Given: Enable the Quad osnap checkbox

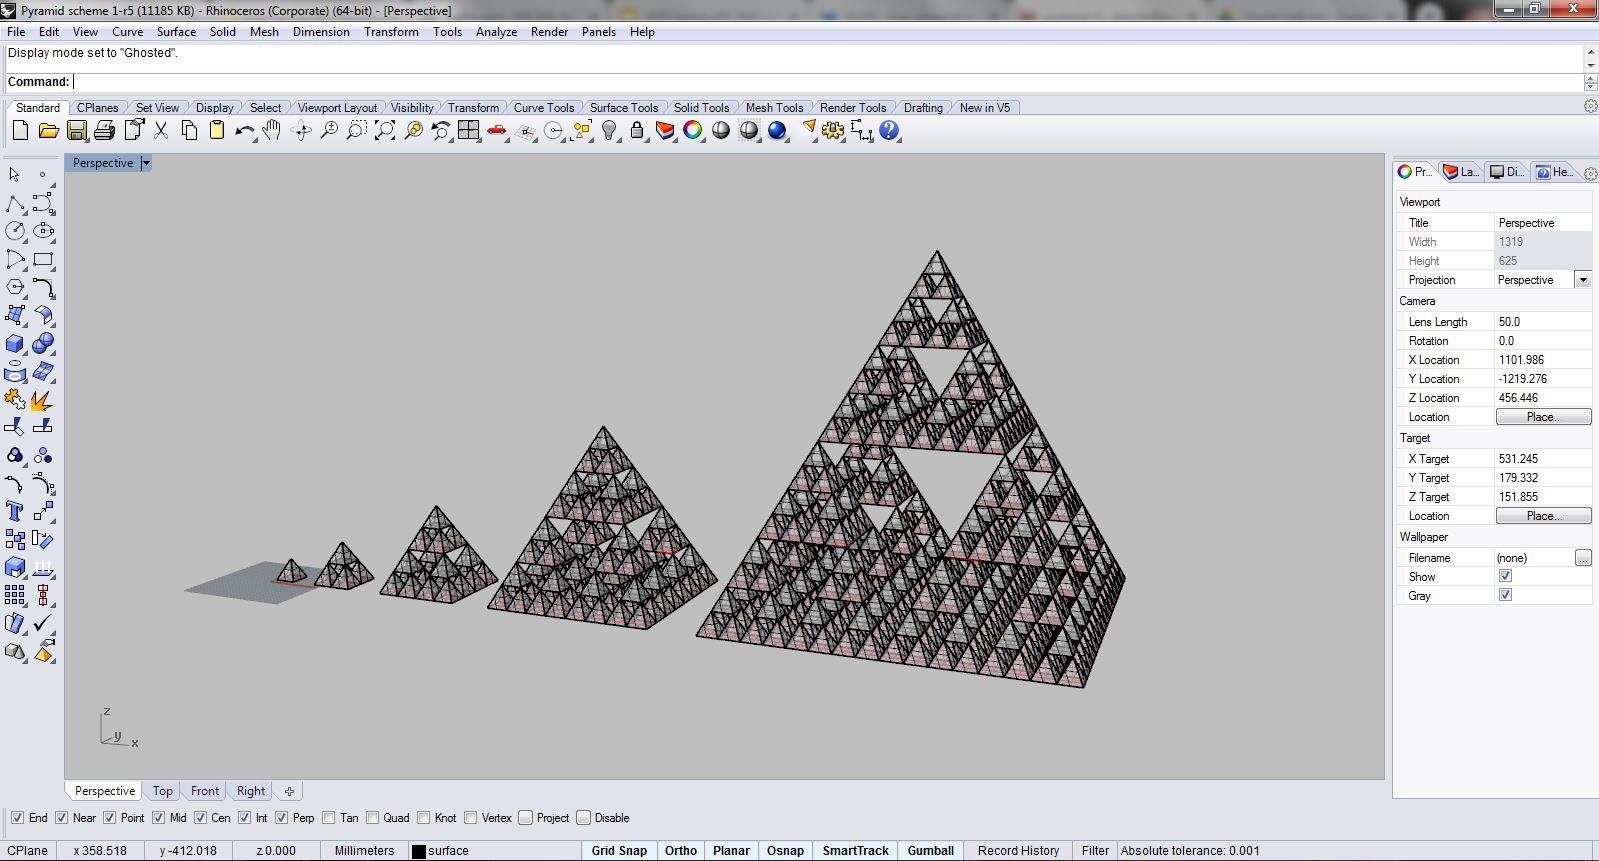Looking at the screenshot, I should (373, 818).
